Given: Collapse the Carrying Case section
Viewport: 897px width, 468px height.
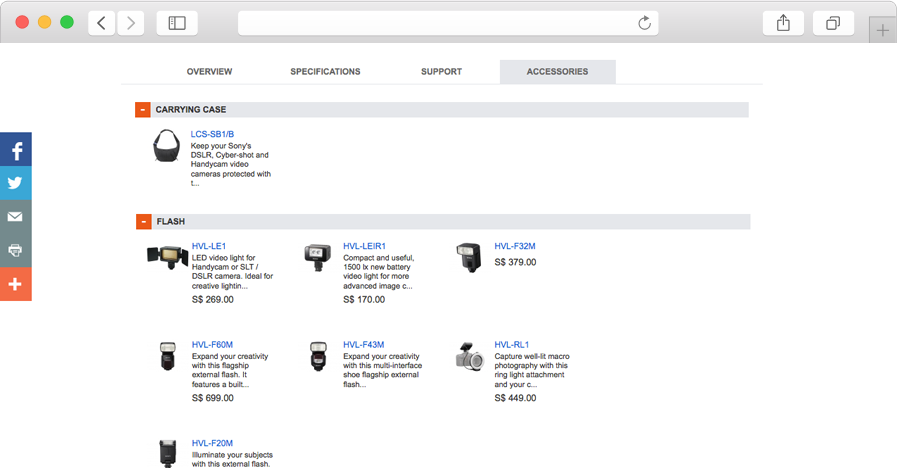Looking at the screenshot, I should tap(142, 110).
